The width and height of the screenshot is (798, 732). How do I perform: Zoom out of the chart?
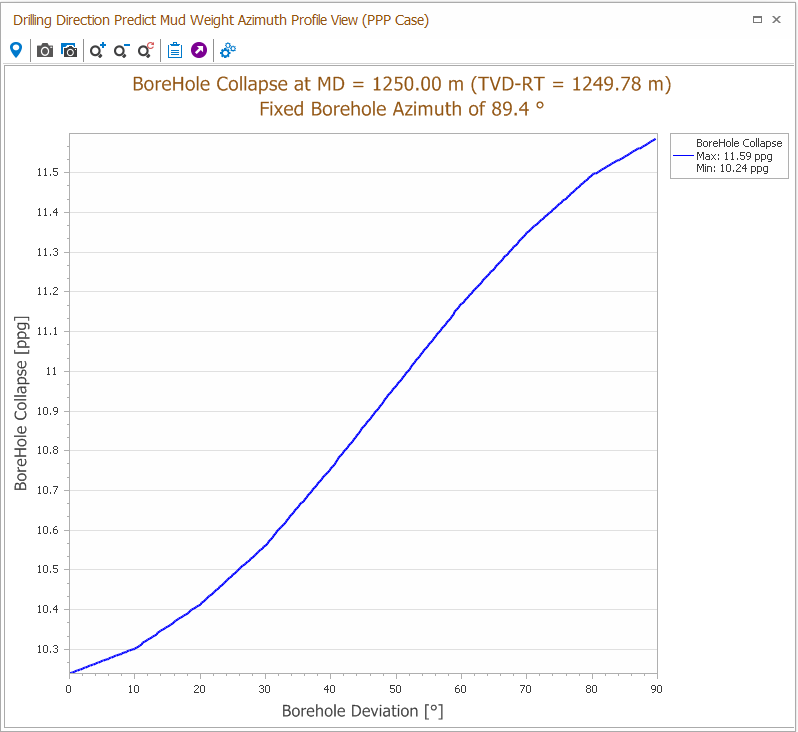(x=122, y=50)
